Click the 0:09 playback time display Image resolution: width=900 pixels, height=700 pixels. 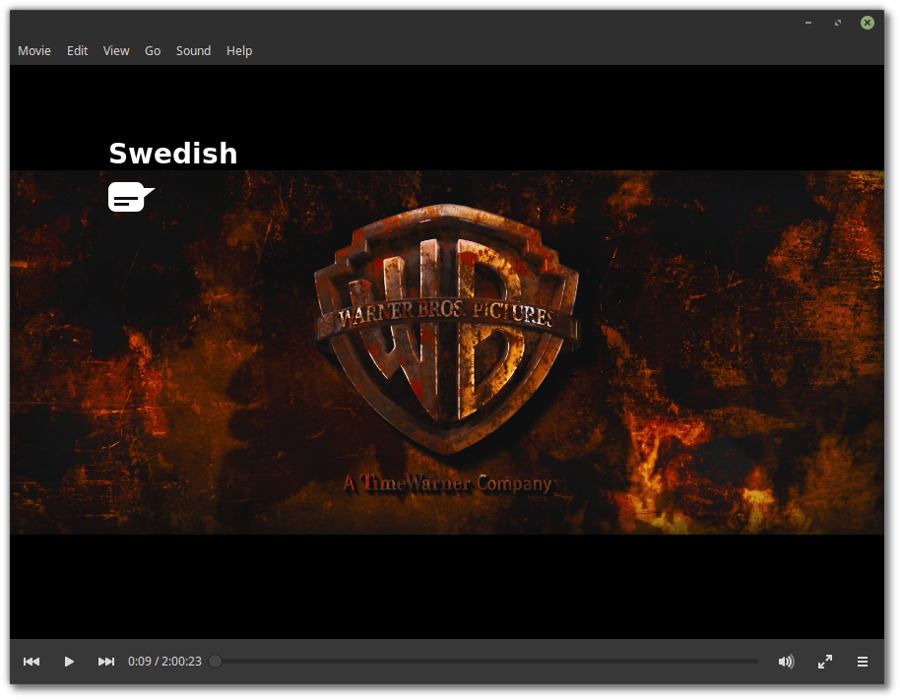pos(167,661)
